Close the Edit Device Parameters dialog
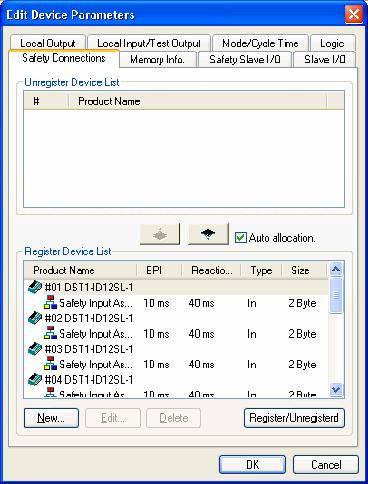 pos(353,14)
